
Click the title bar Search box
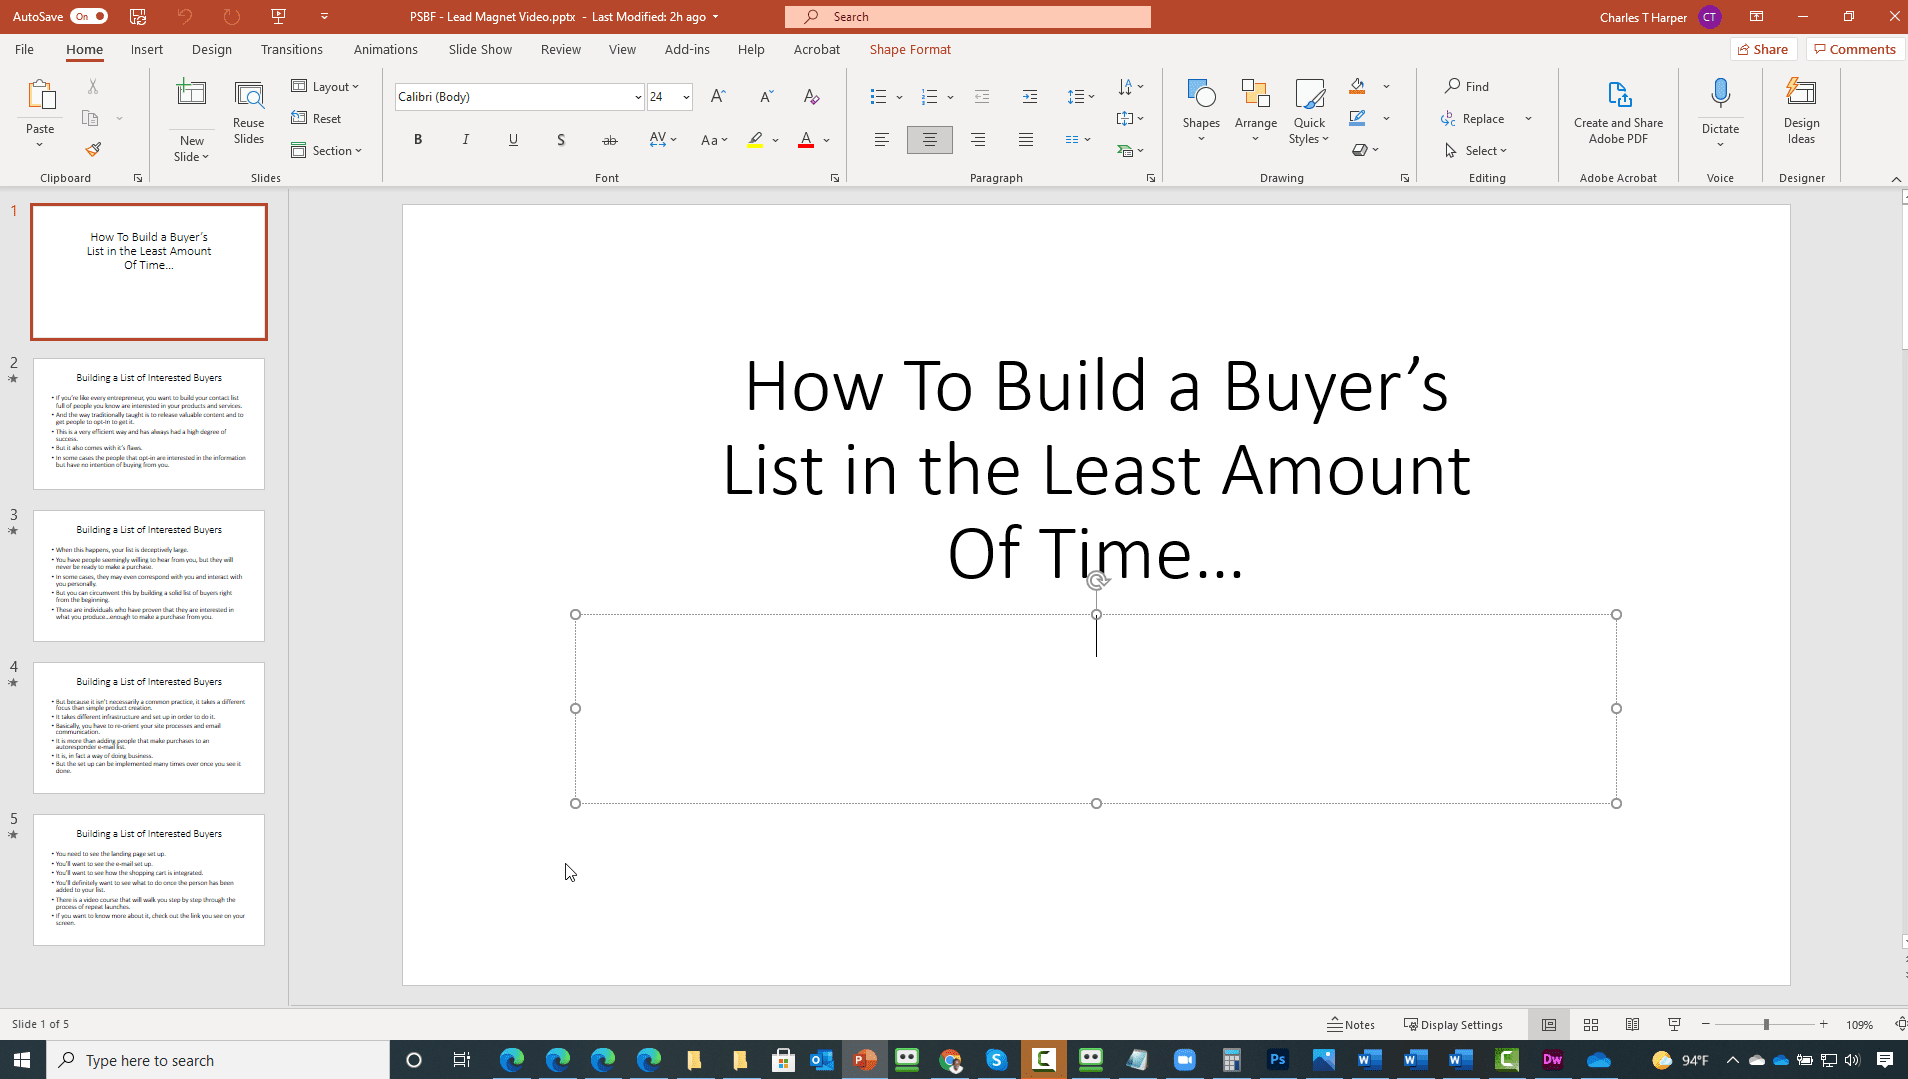tap(968, 17)
